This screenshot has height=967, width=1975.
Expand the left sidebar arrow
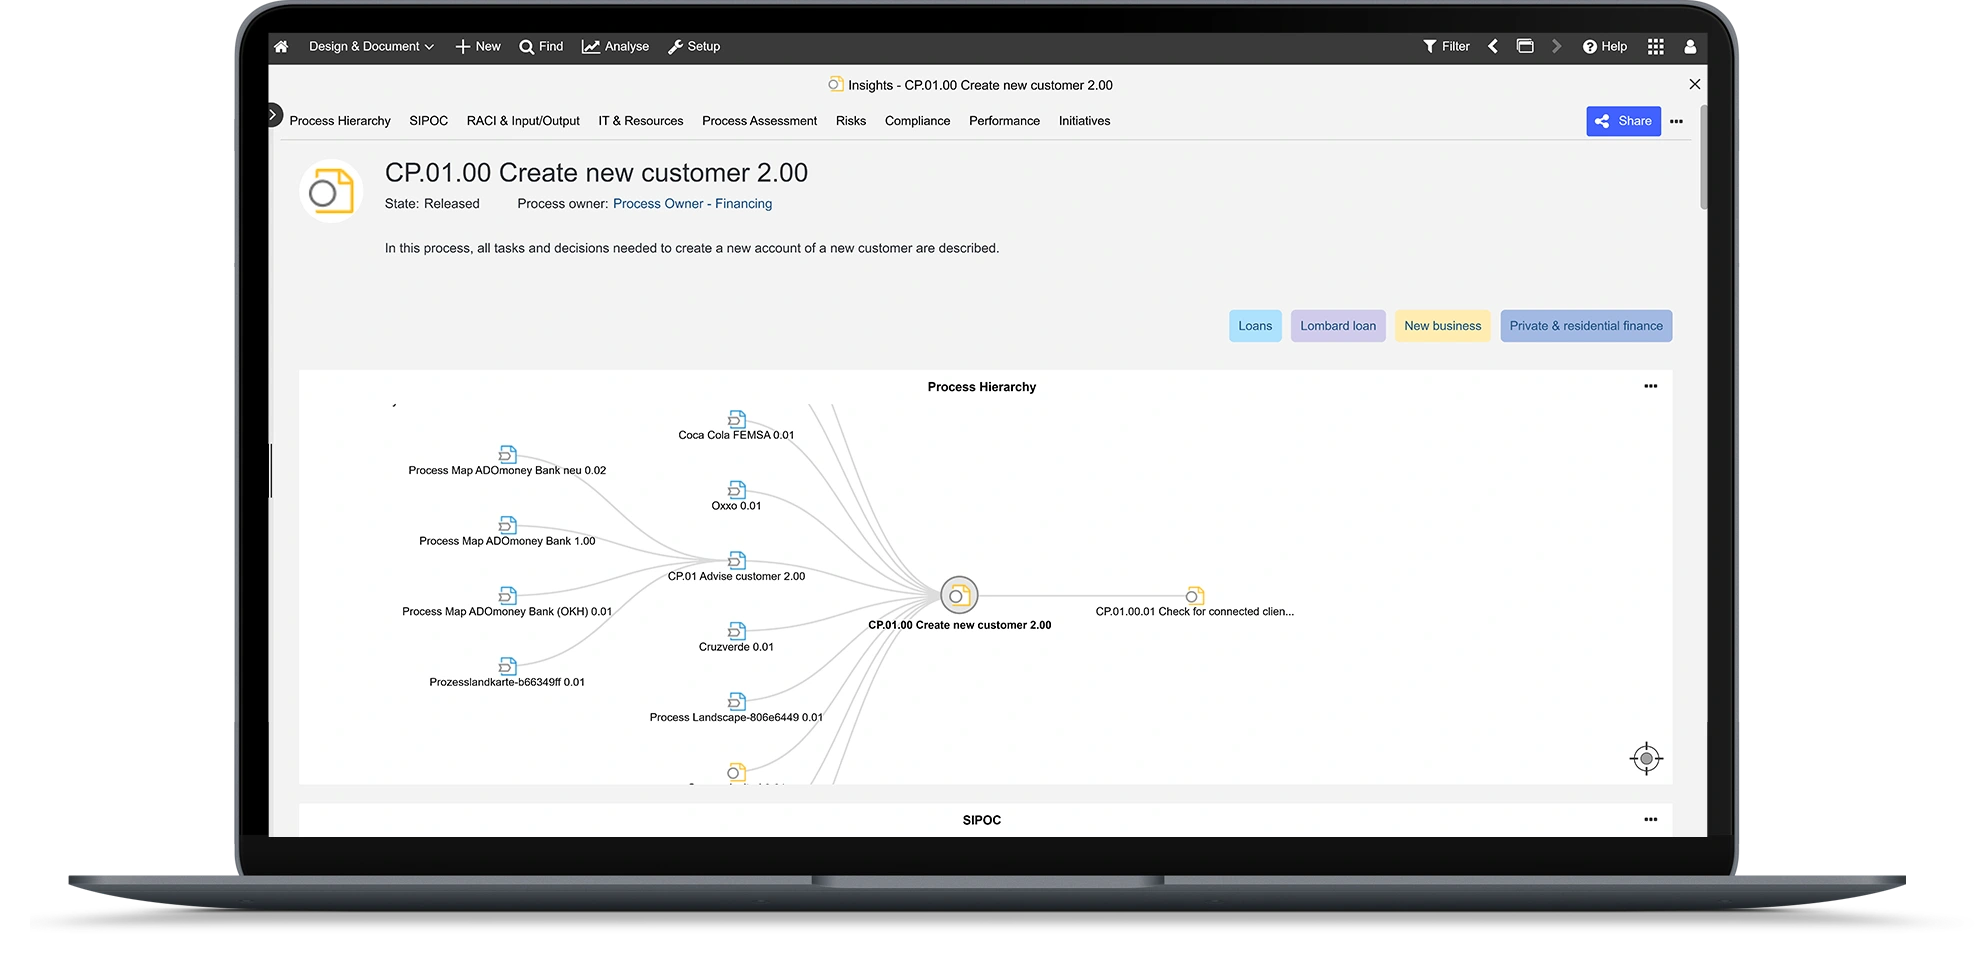[273, 115]
